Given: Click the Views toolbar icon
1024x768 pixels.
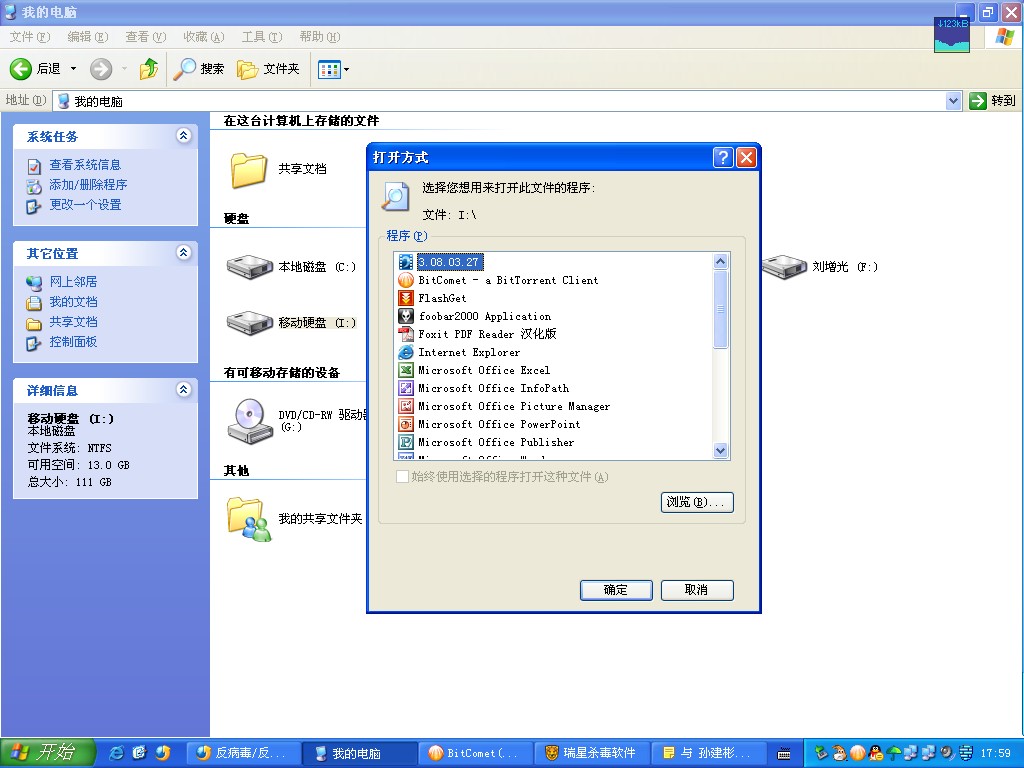Looking at the screenshot, I should tap(329, 69).
